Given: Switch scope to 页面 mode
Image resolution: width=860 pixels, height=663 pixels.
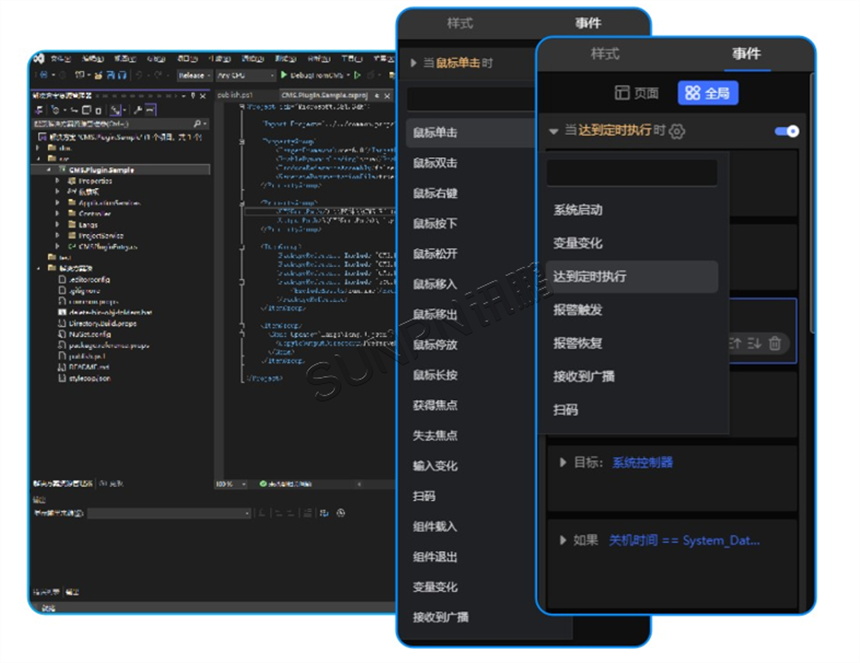Looking at the screenshot, I should click(x=637, y=93).
